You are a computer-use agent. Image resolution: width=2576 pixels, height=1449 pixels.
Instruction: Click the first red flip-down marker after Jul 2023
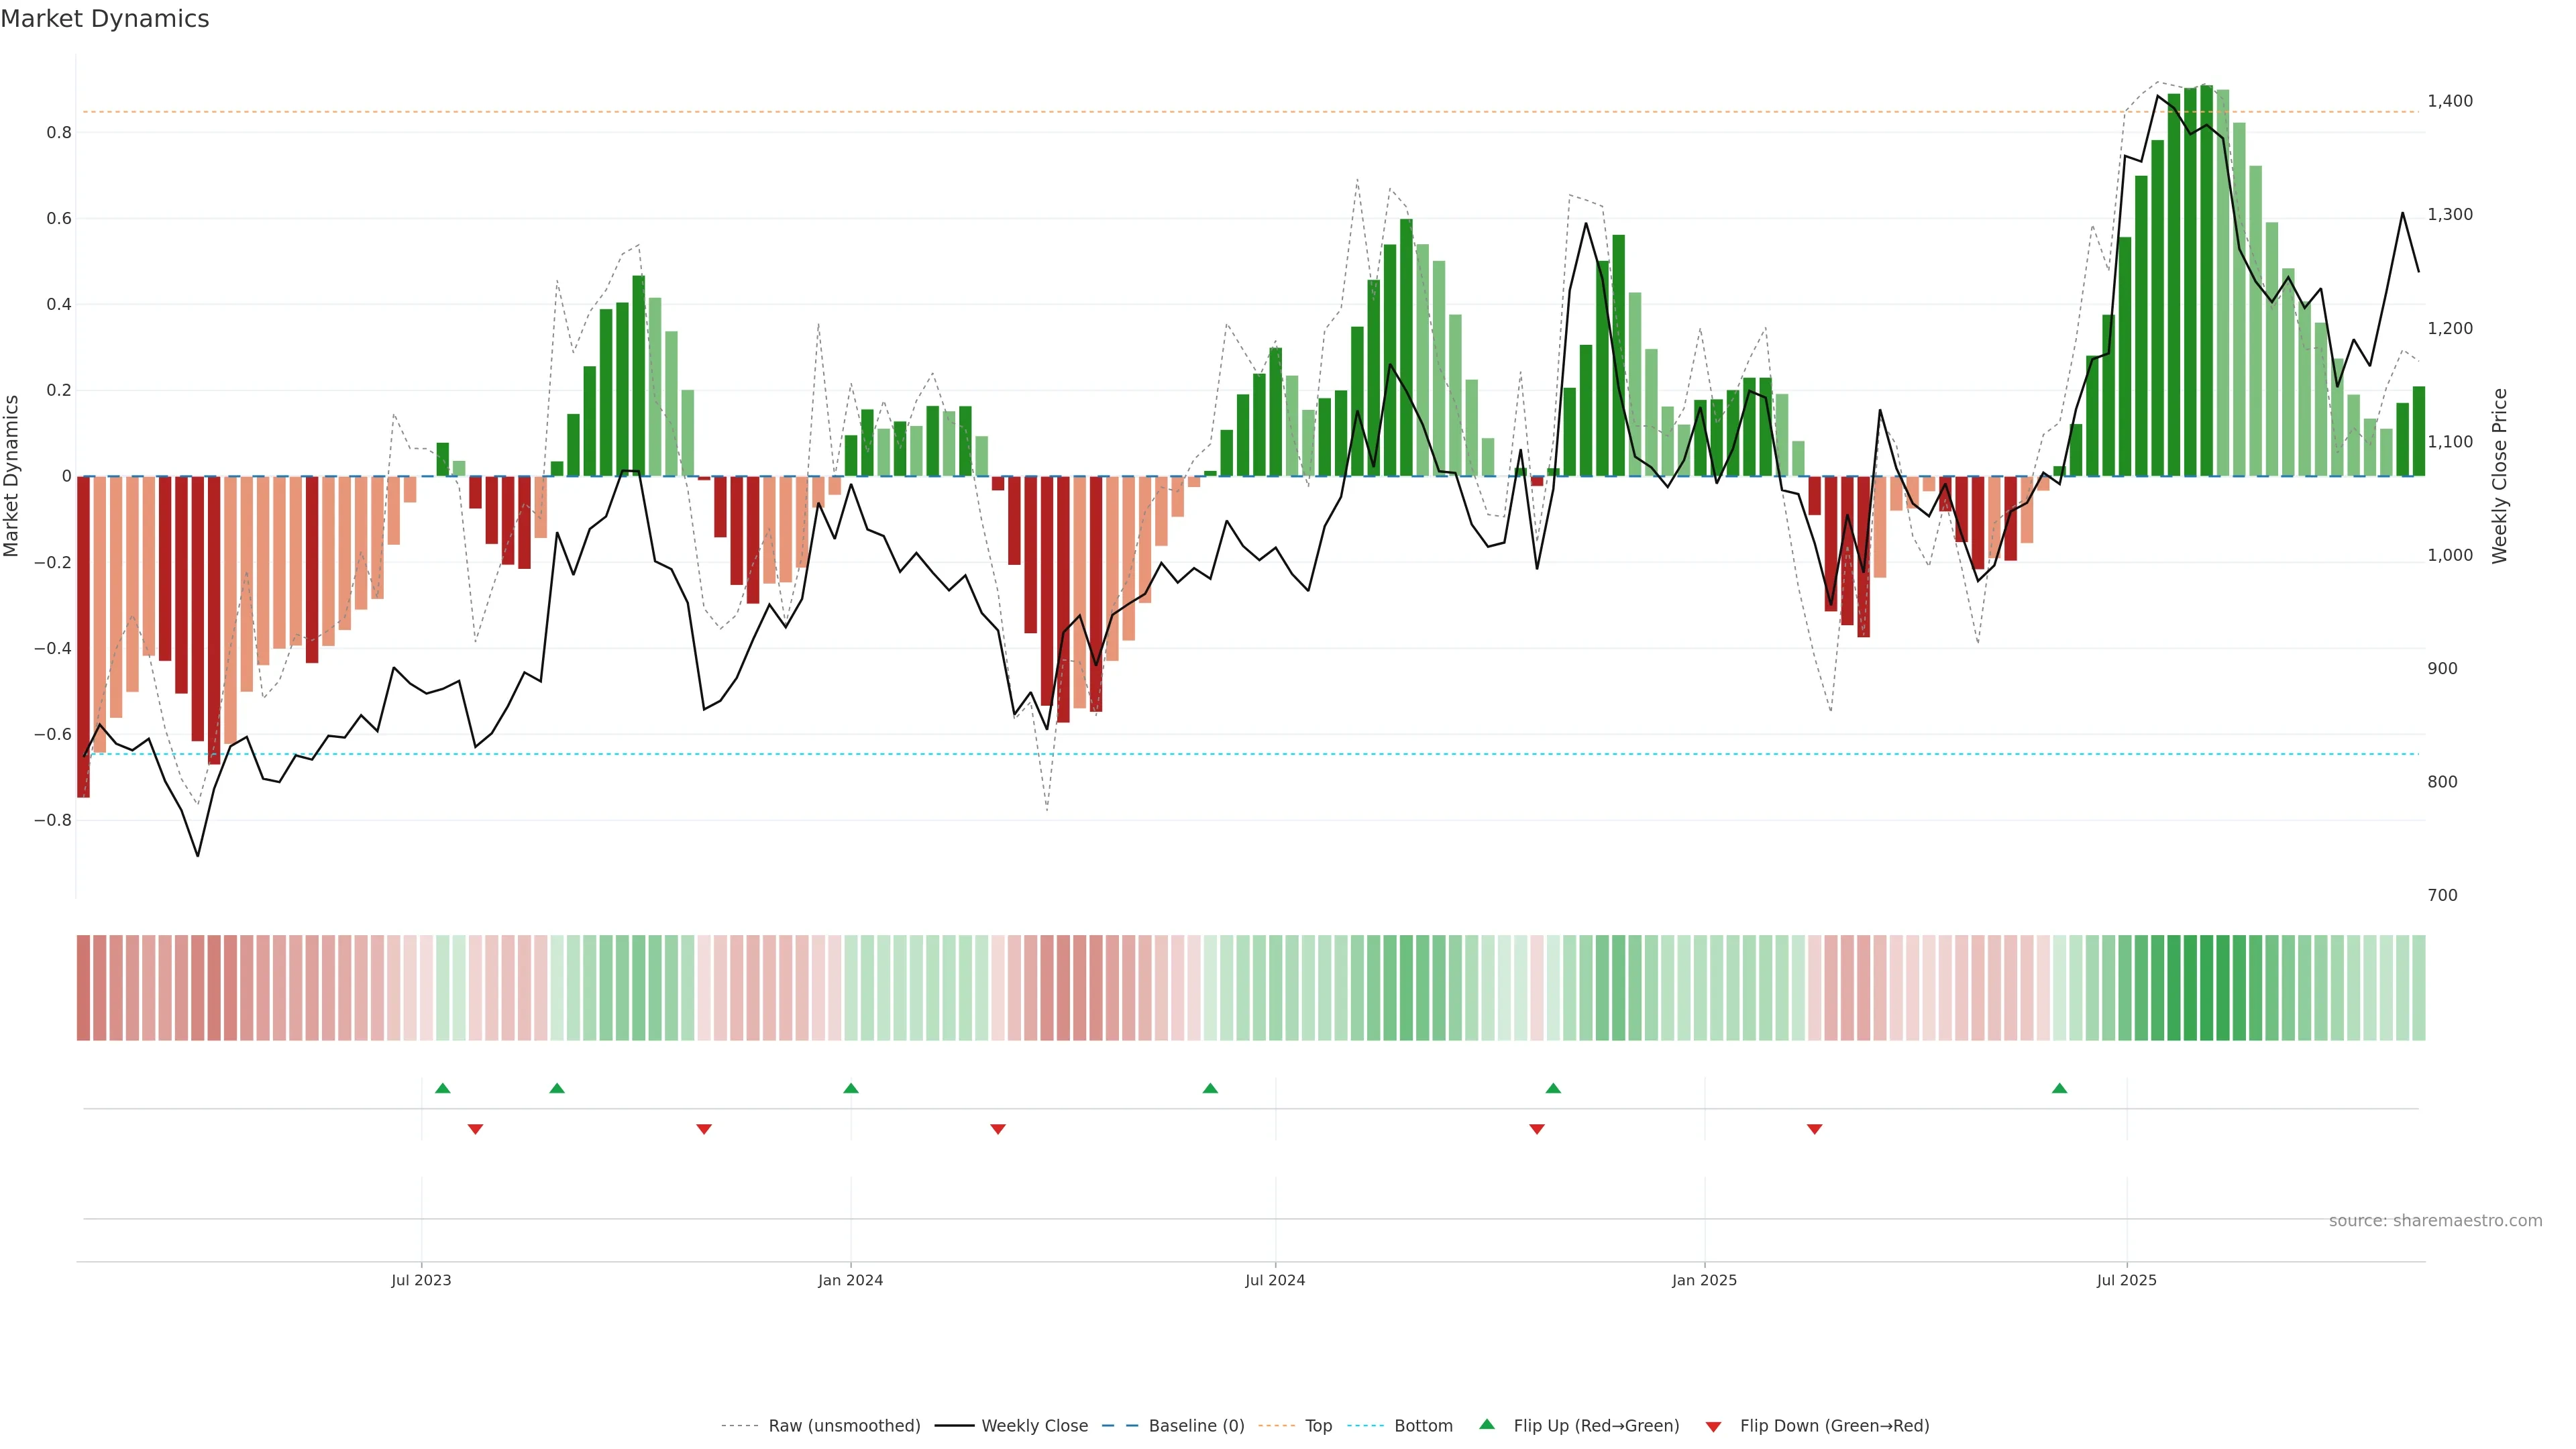click(x=475, y=1129)
